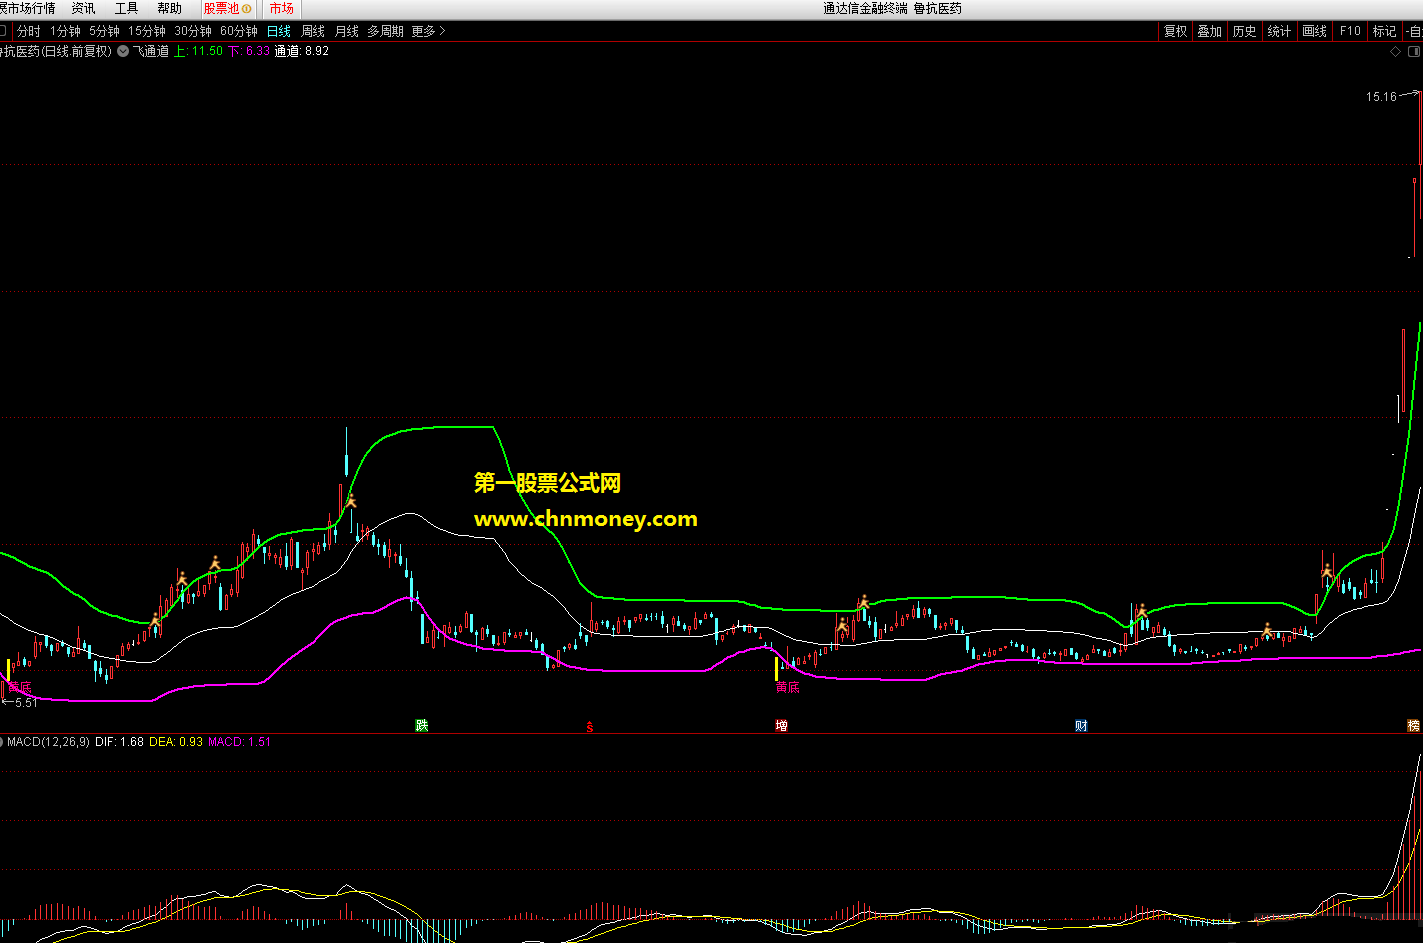Switch to the 市场 tab
Image resolution: width=1423 pixels, height=943 pixels.
(x=281, y=8)
